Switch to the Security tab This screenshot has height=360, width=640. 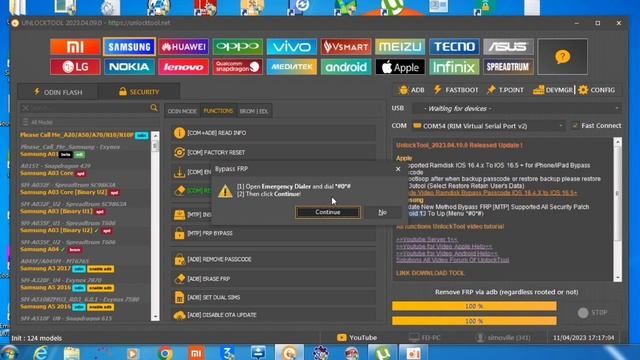[x=139, y=92]
